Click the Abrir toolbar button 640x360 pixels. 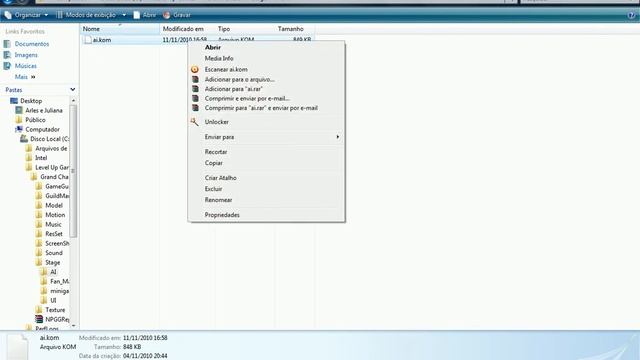tap(144, 15)
